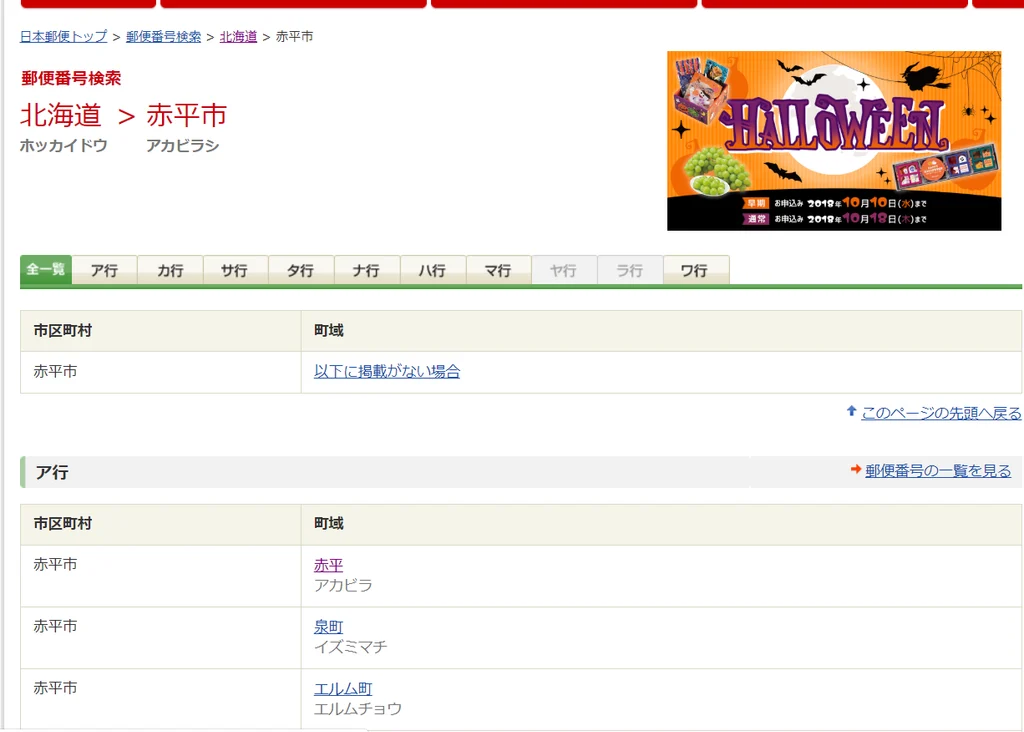Switch to the マ行 tab

click(498, 270)
